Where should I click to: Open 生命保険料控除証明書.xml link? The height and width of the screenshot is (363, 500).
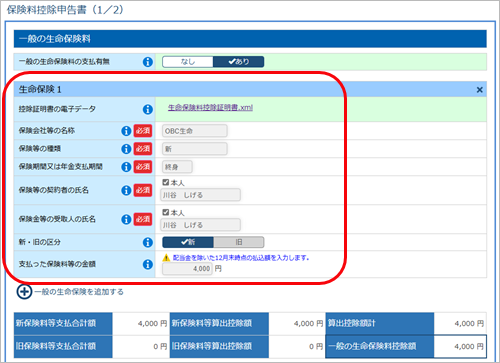point(210,108)
